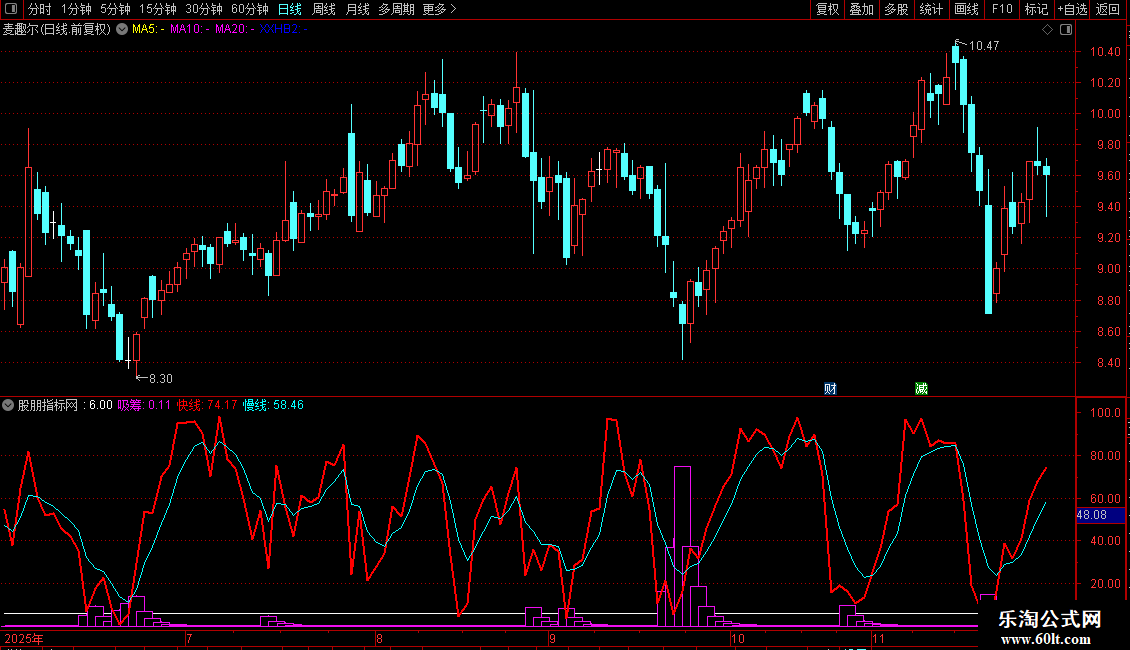Click the 麦趣尔(日线.前复权) chart title
Viewport: 1130px width, 650px height.
click(x=57, y=29)
